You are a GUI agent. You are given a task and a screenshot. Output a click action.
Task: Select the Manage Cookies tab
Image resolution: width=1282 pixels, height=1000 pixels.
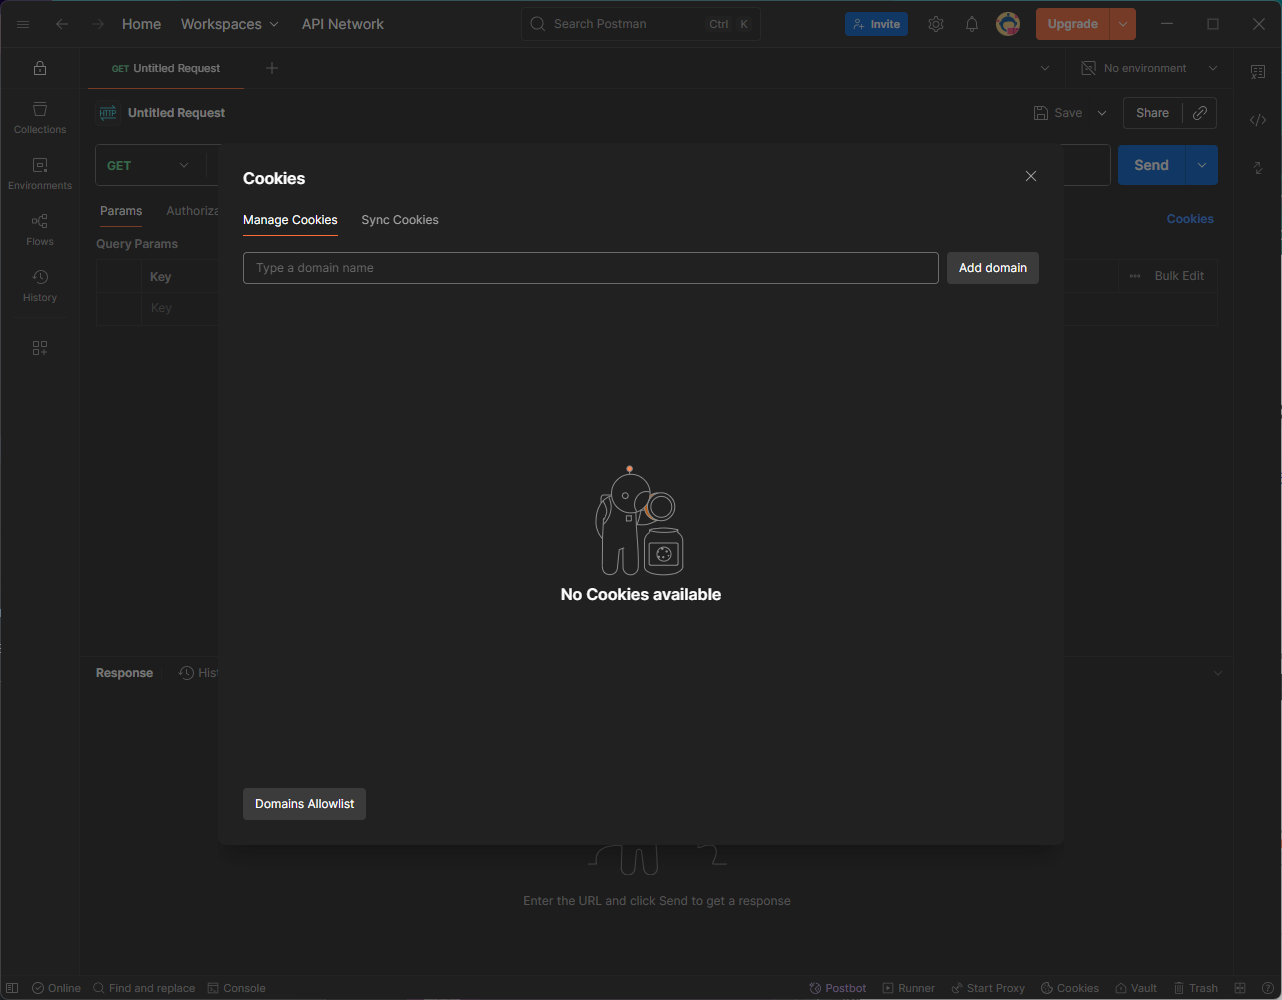[290, 220]
